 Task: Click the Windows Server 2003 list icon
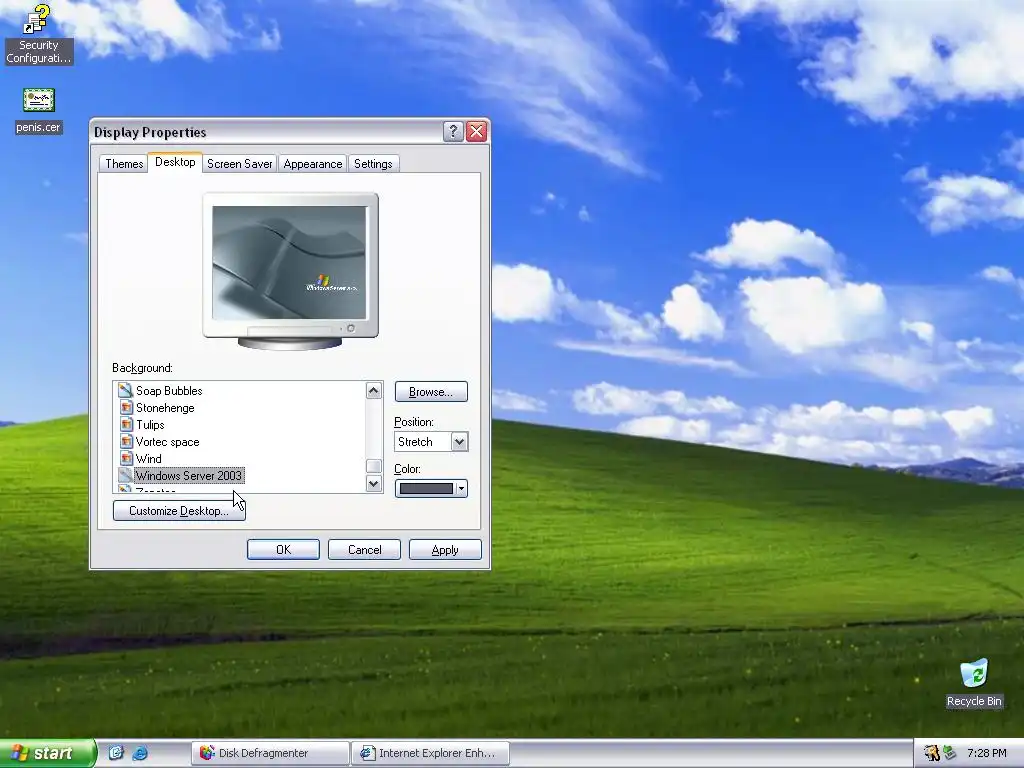(125, 475)
